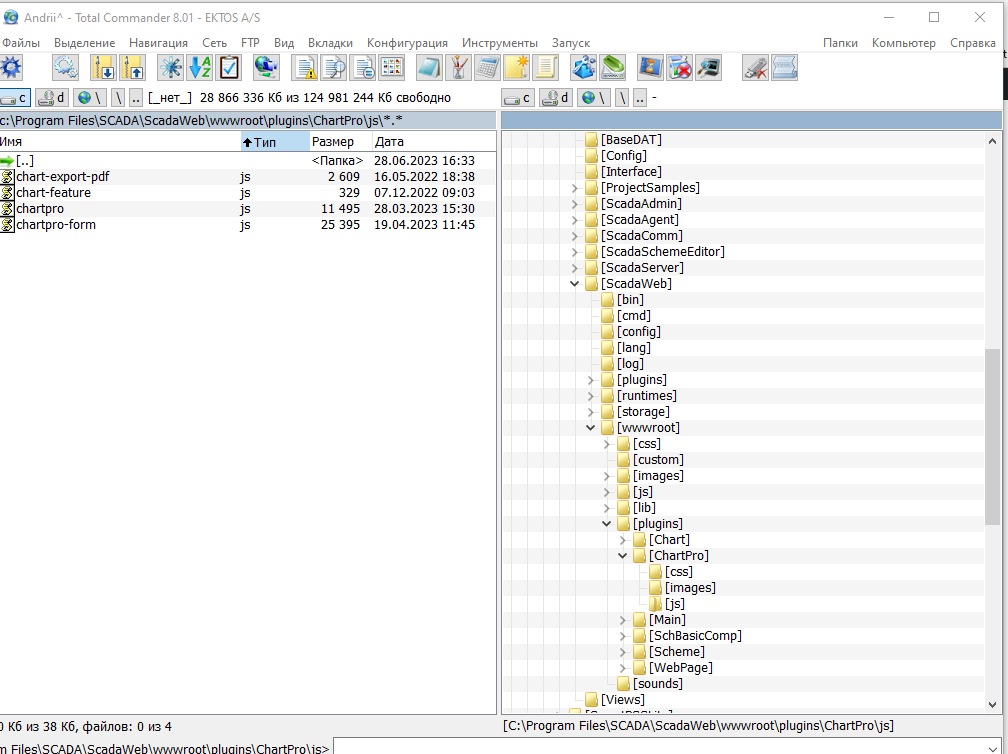Viewport: 1008px width, 754px height.
Task: Select the chartpro-form file
Action: pyautogui.click(x=248, y=225)
